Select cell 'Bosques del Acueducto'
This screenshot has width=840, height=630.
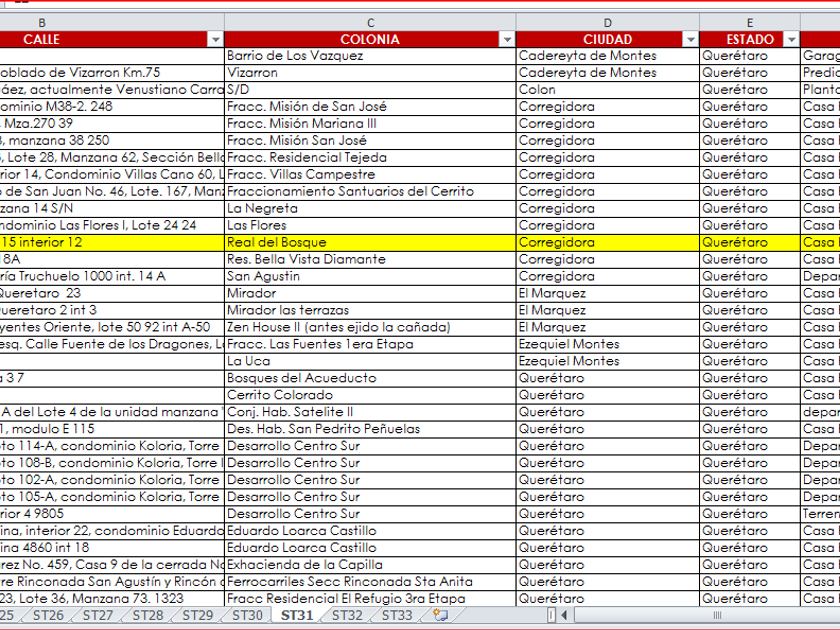(x=370, y=378)
